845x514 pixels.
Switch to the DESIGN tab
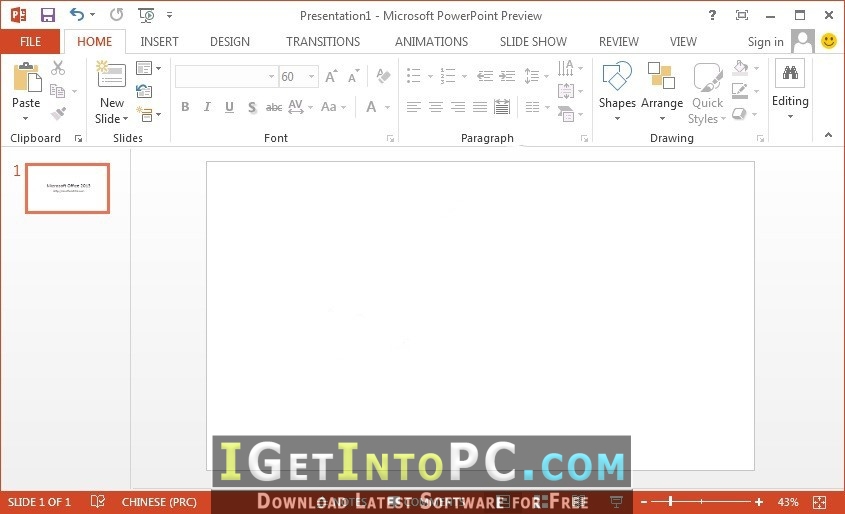click(230, 41)
